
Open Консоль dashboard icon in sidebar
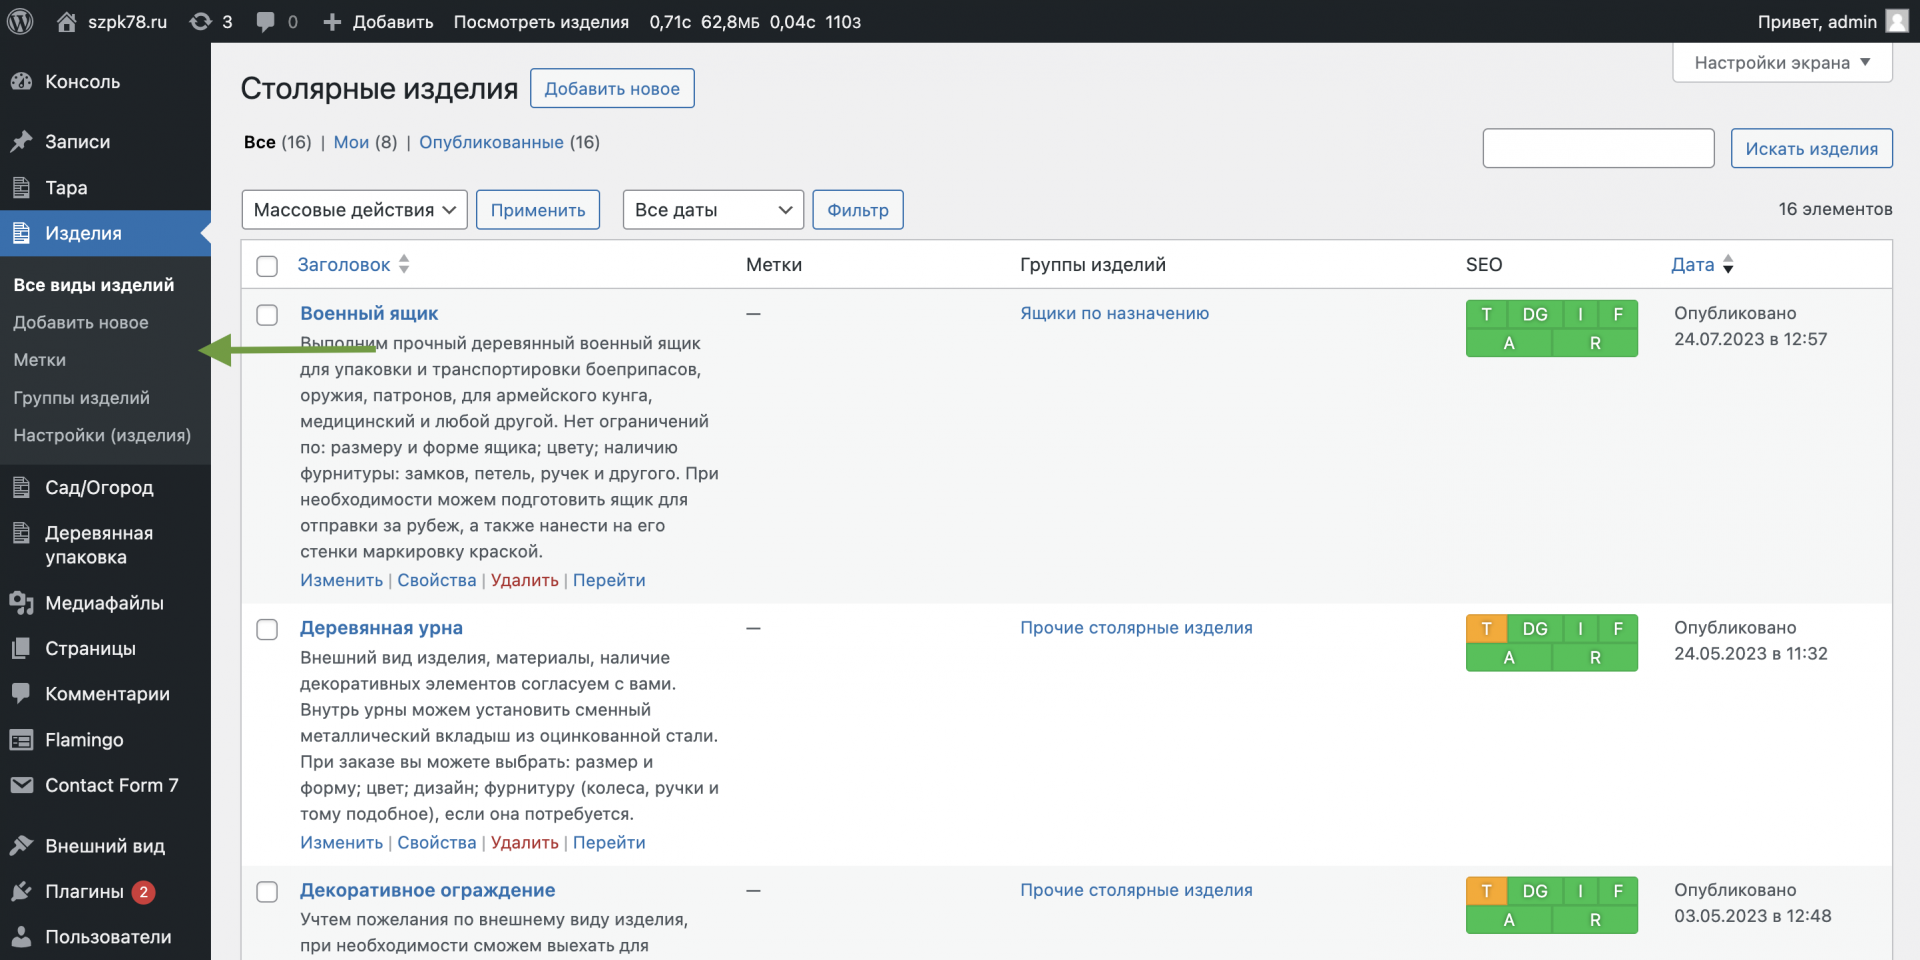coord(21,82)
